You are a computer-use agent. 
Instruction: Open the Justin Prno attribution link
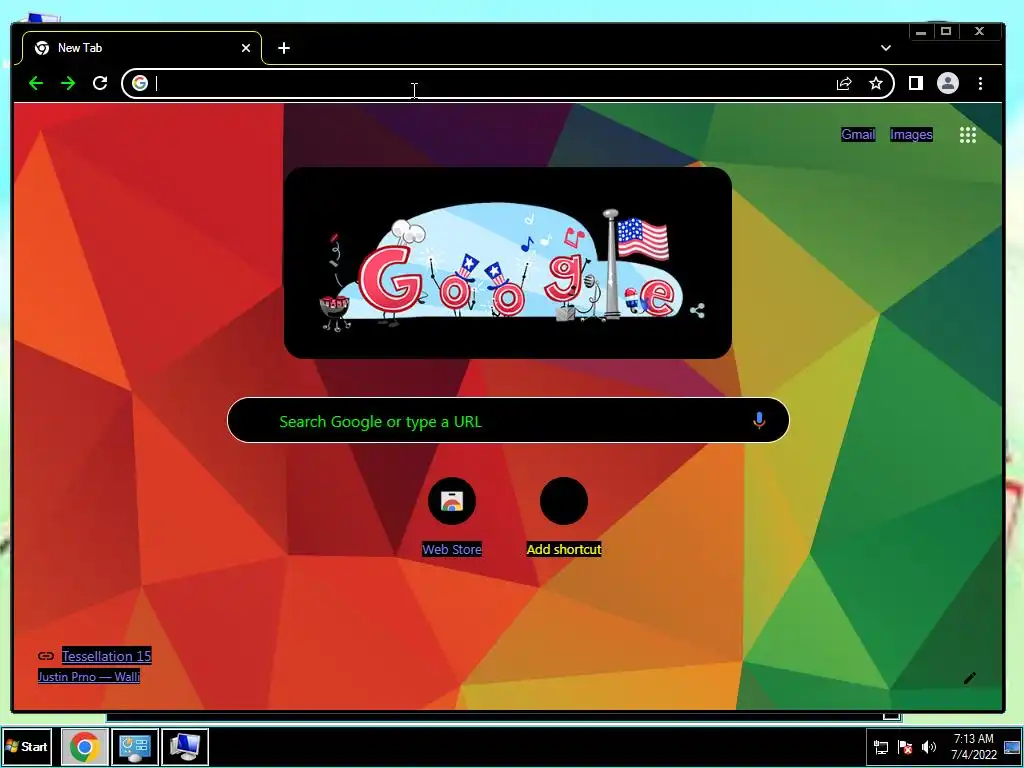point(89,677)
